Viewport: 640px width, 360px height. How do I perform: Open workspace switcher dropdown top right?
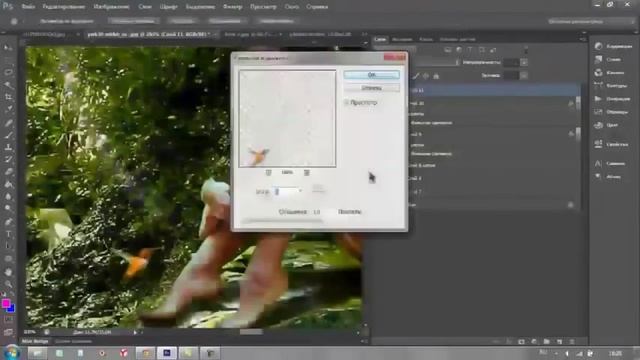590,21
